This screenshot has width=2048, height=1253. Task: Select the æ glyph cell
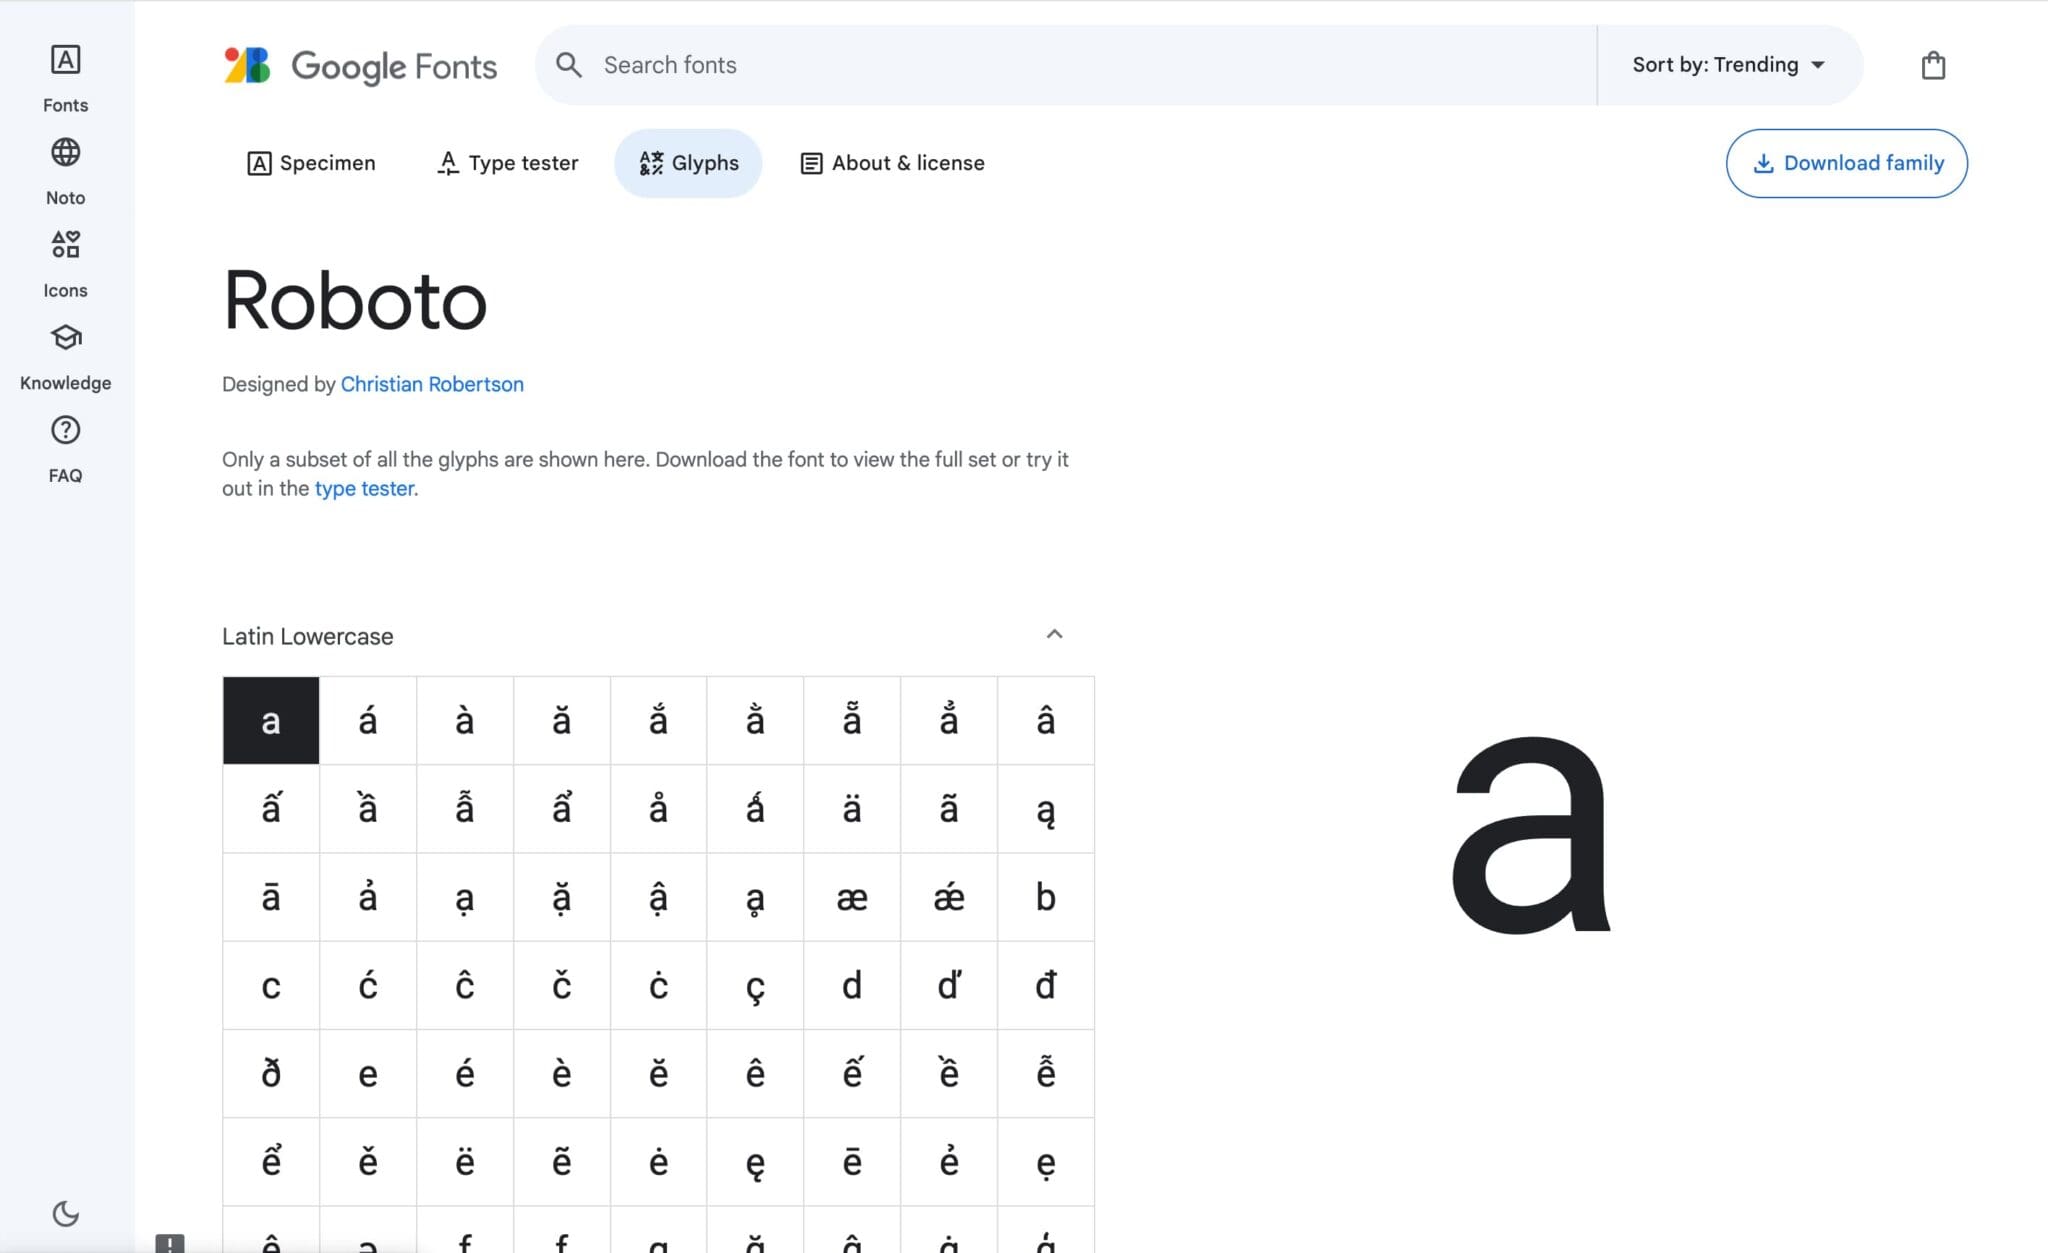851,897
